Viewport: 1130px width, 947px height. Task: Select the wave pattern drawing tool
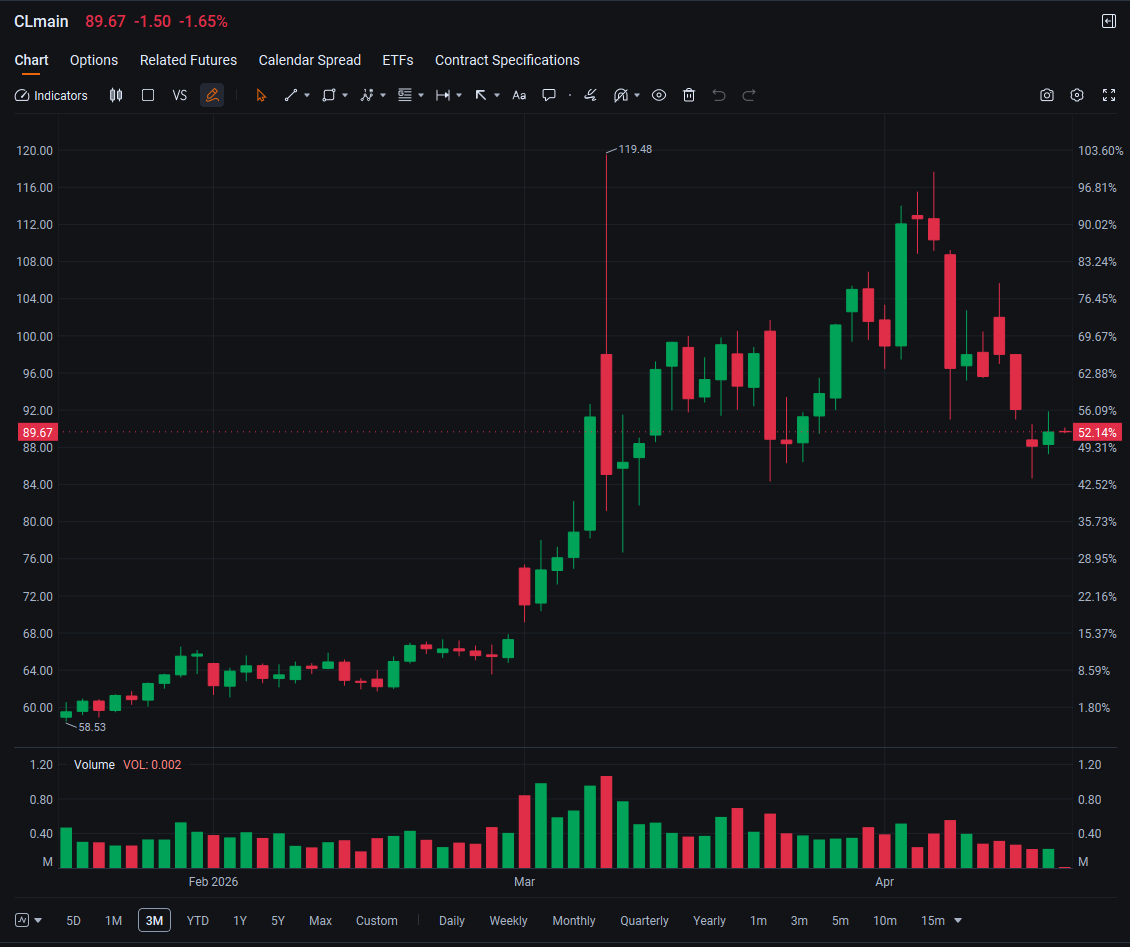(x=367, y=95)
